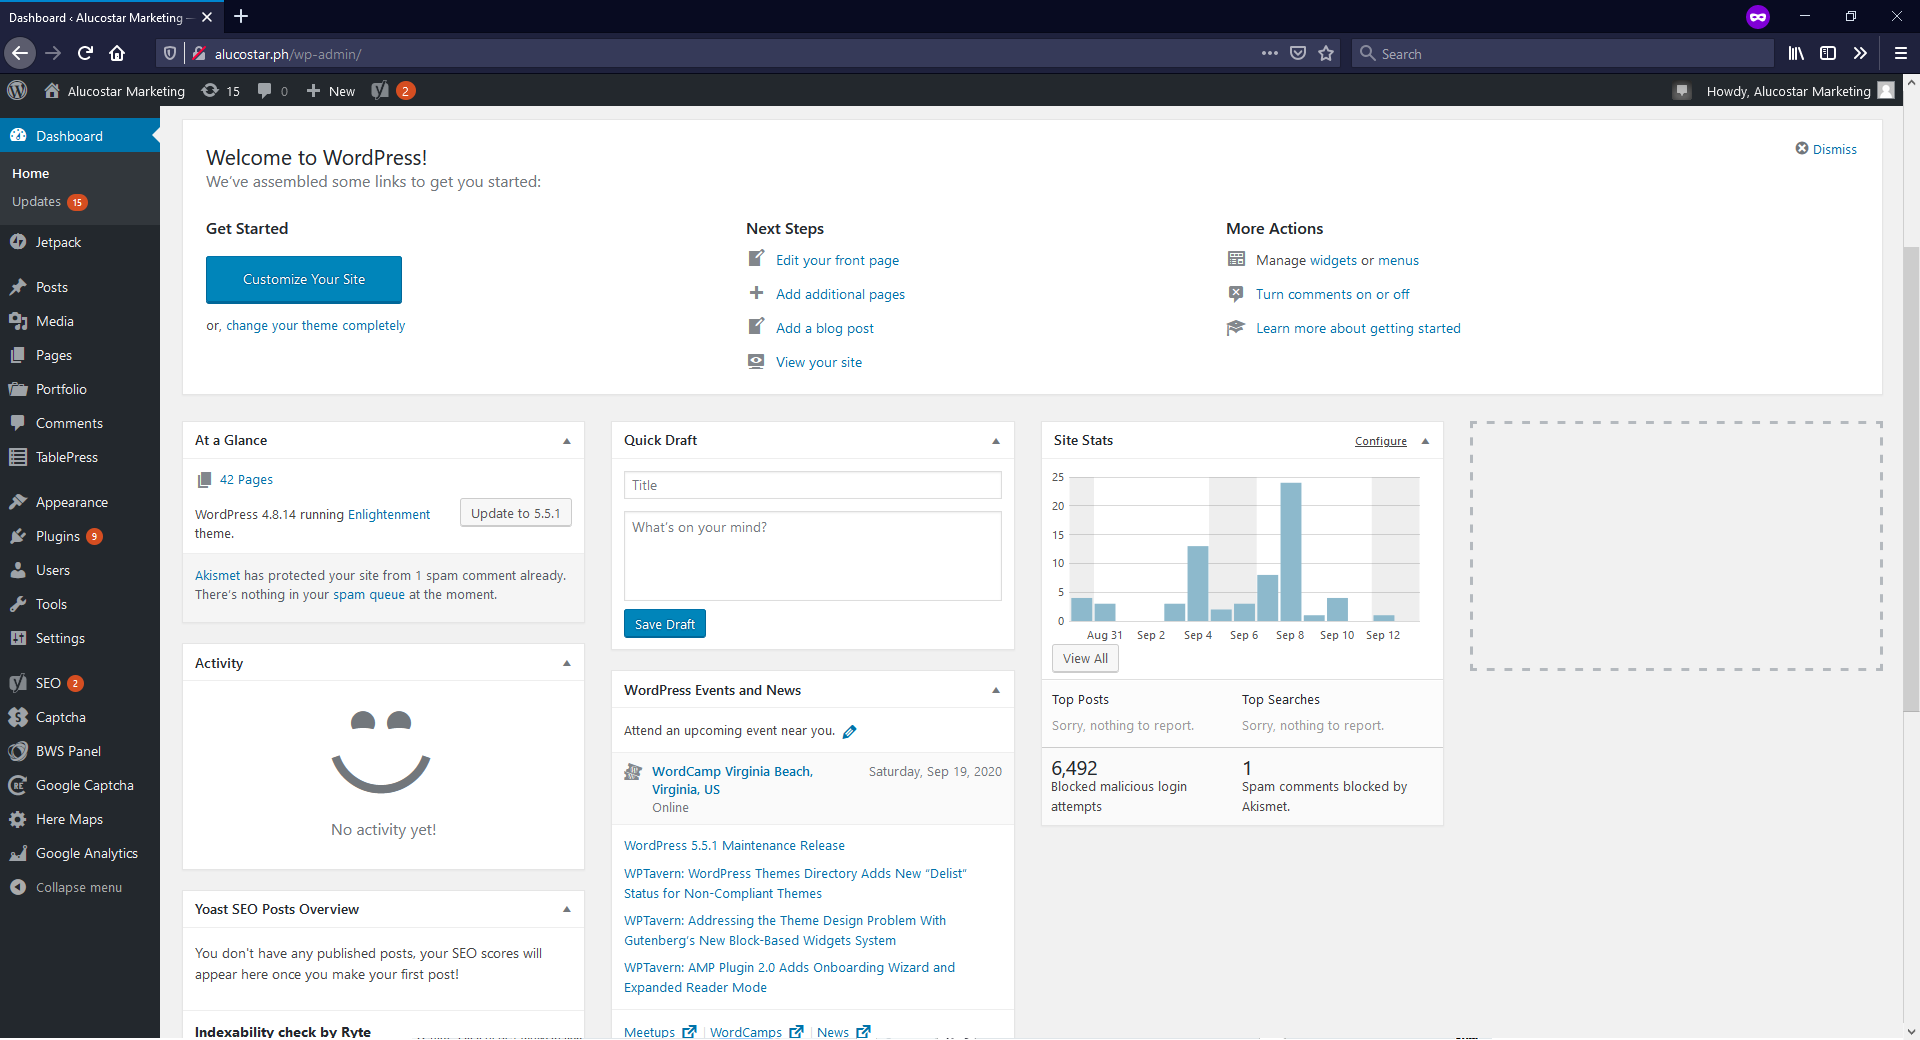Open Media library icon in sidebar

click(x=18, y=321)
